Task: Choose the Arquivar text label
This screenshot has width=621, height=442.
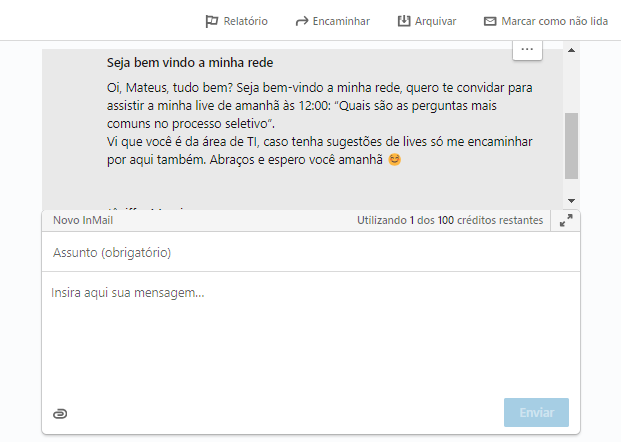Action: pos(435,21)
